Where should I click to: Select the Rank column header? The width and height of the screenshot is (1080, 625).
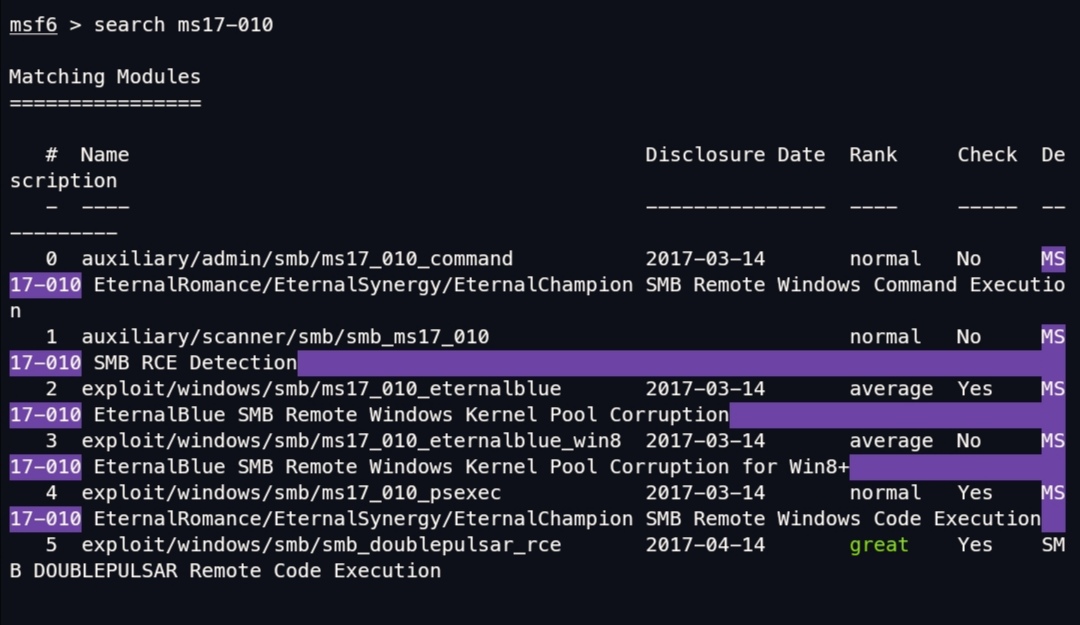872,154
